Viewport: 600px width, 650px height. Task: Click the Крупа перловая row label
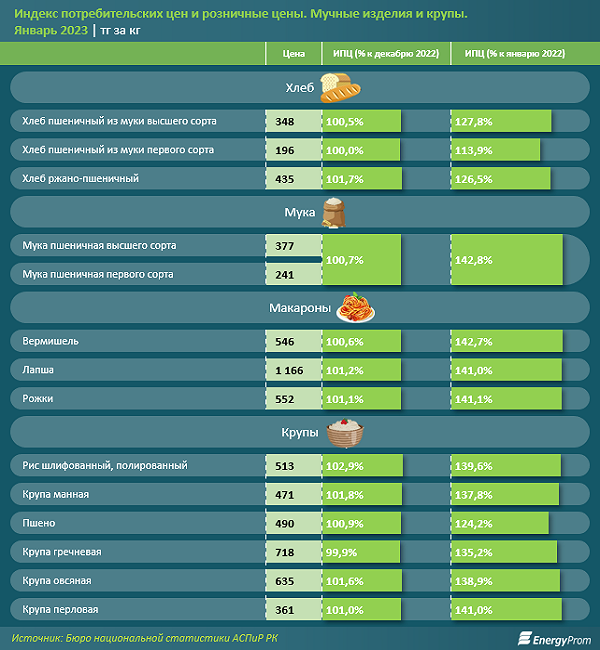(60, 609)
